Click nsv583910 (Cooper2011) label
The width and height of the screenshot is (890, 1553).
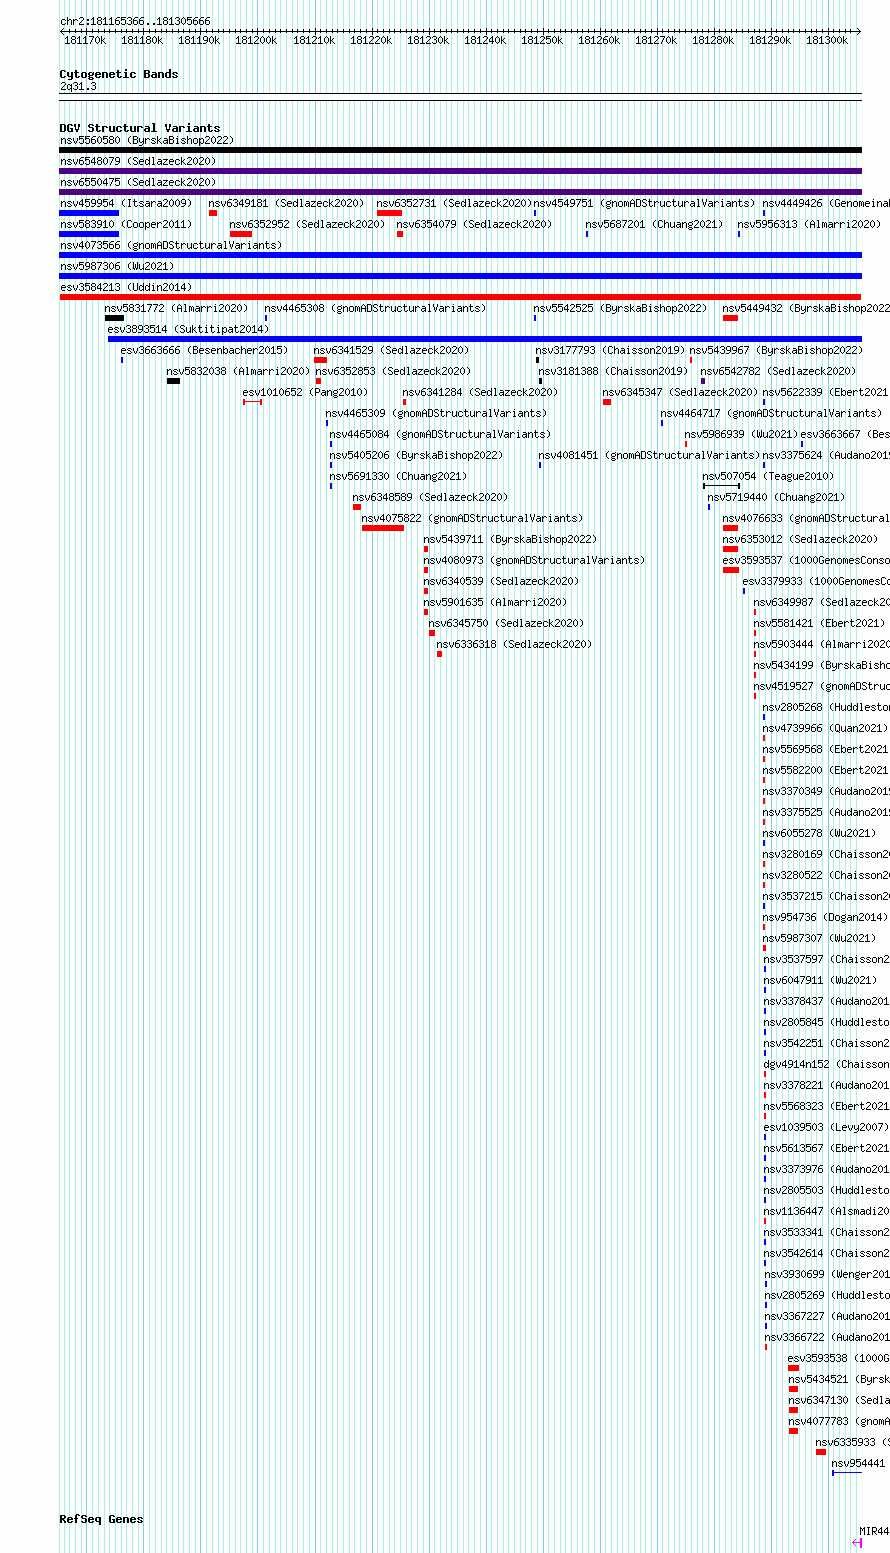point(126,225)
